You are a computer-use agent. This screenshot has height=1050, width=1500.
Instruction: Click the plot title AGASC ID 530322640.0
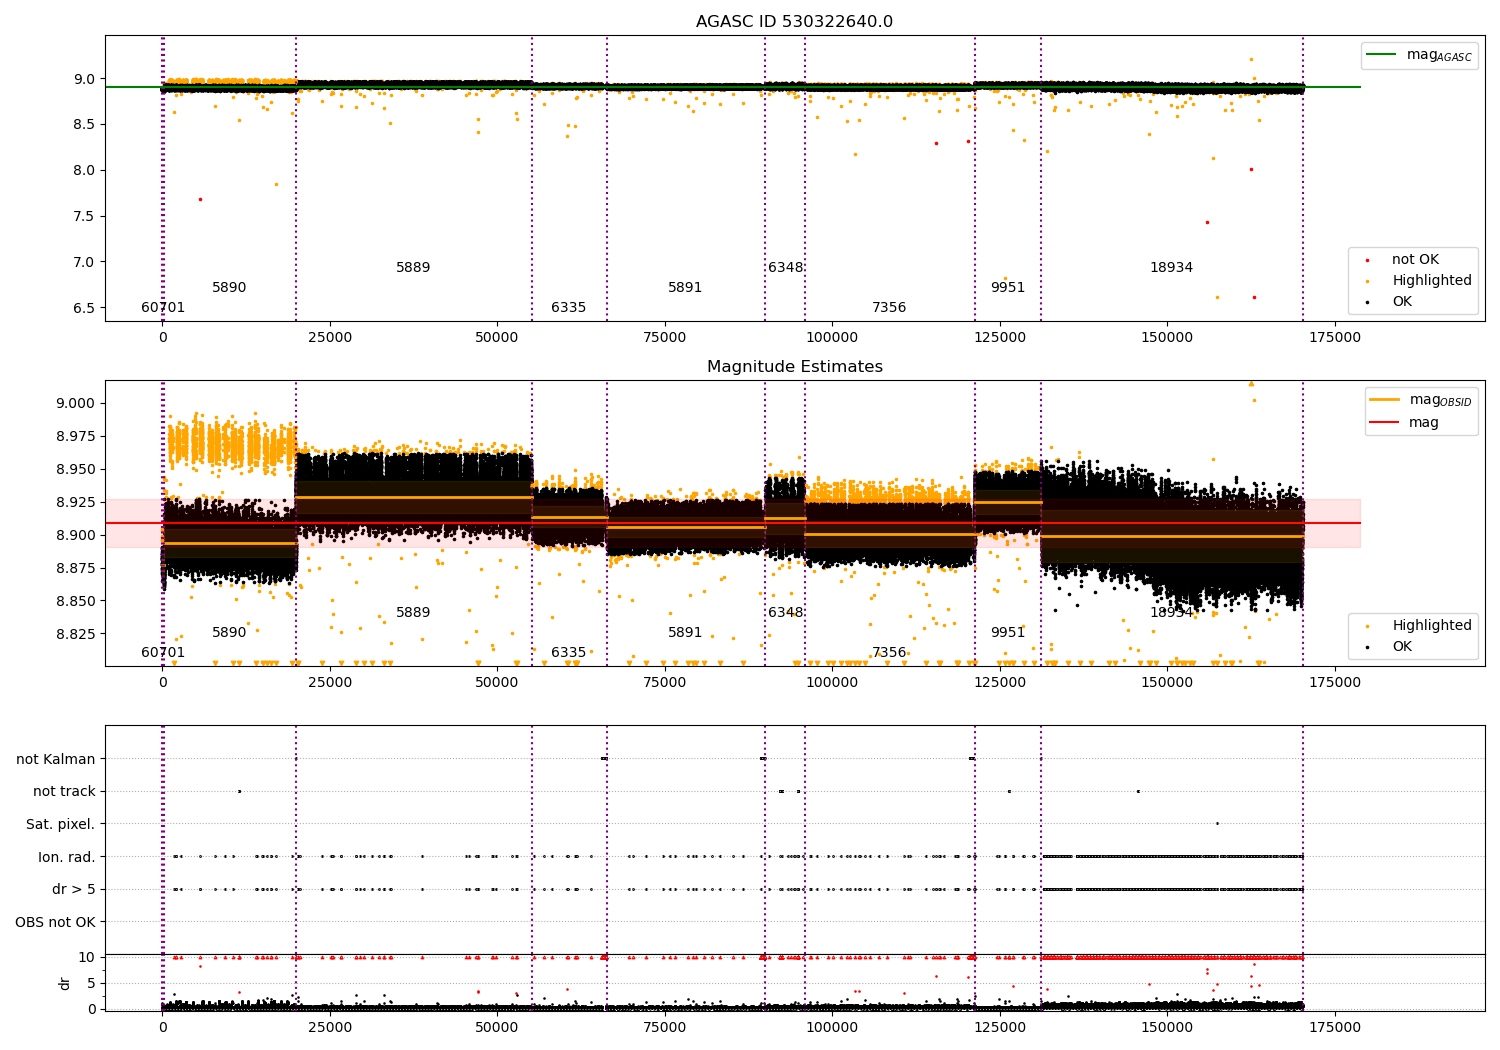(795, 22)
